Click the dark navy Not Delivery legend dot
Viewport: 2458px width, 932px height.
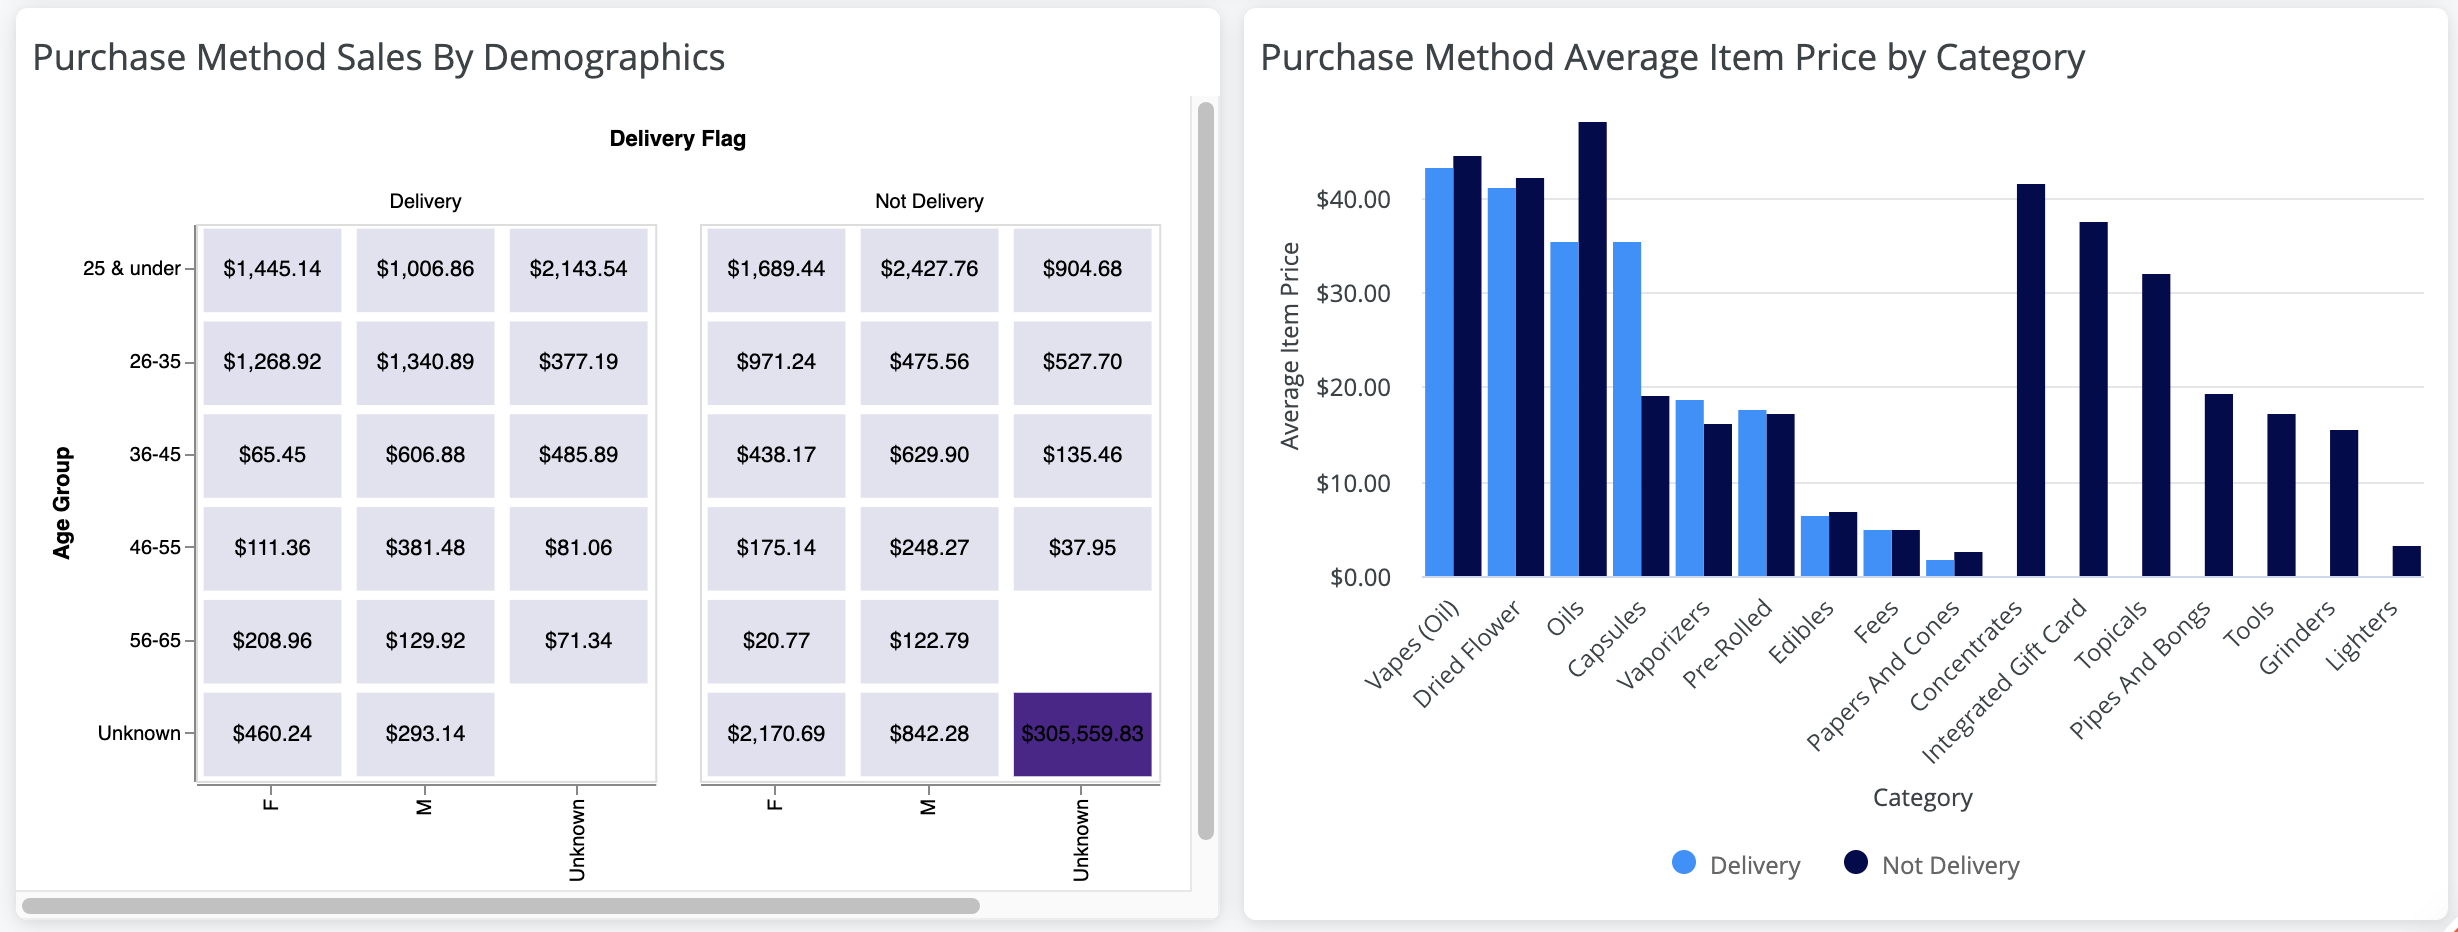pos(1856,863)
